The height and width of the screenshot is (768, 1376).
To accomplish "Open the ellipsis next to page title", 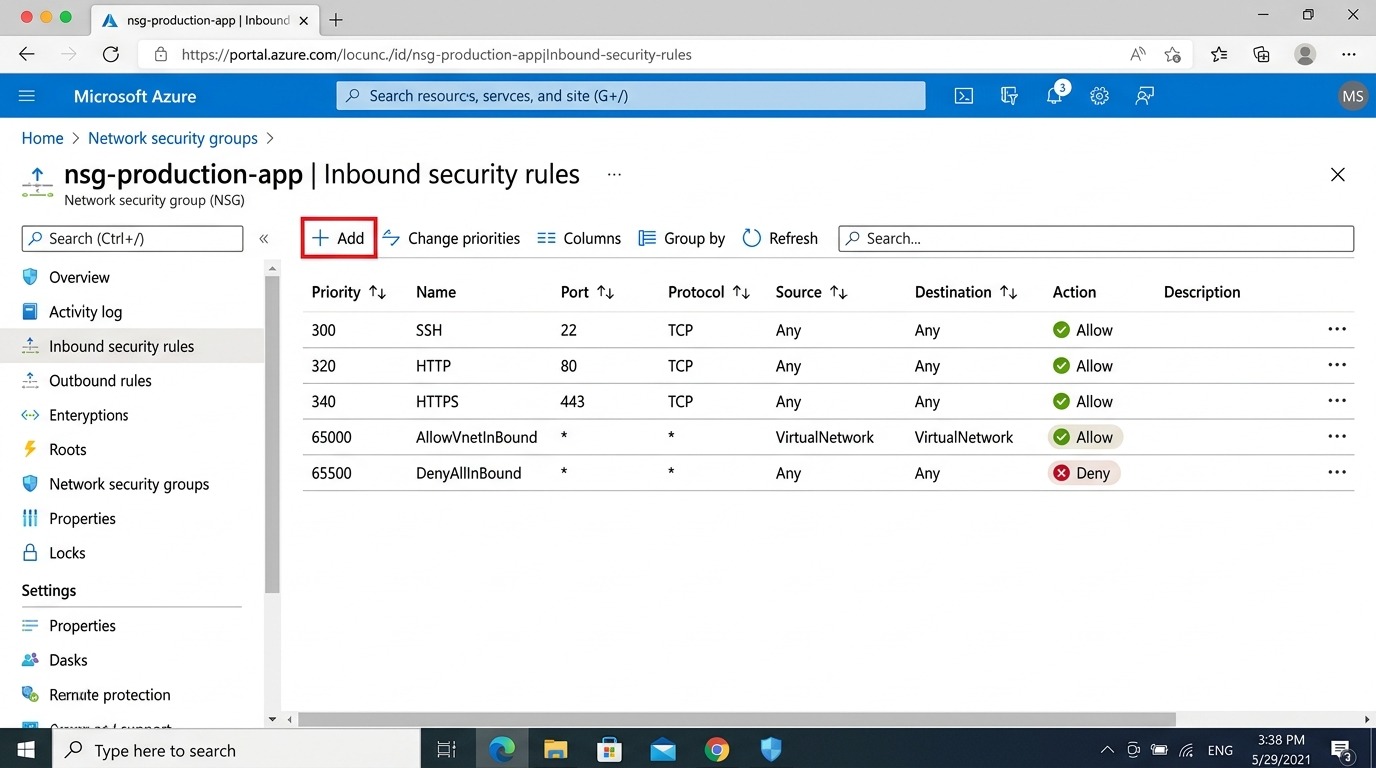I will [614, 174].
